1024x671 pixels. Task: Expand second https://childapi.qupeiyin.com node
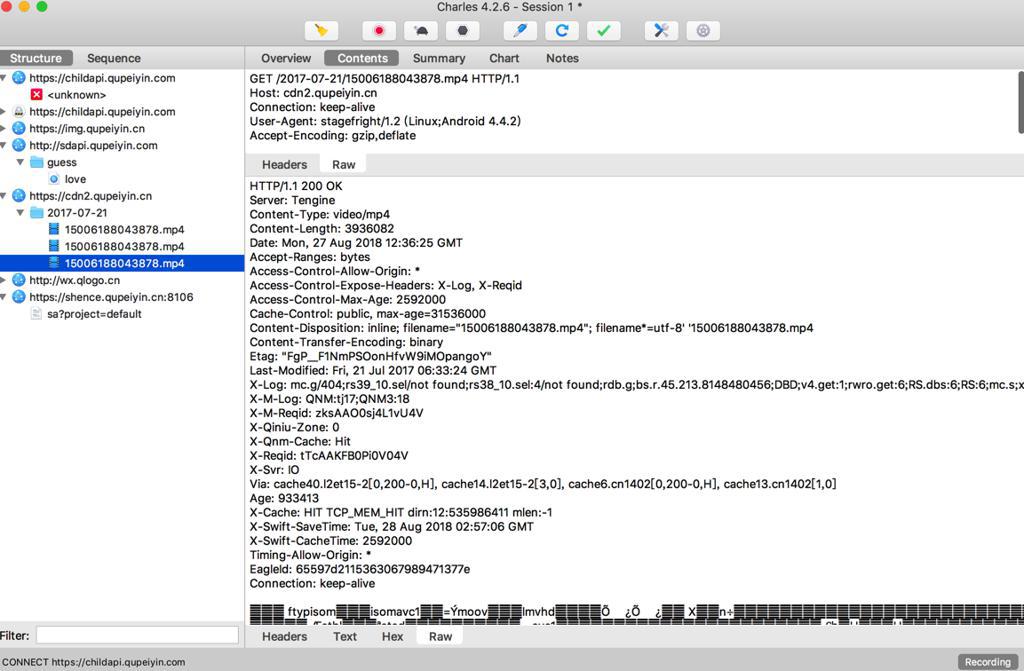point(3,112)
